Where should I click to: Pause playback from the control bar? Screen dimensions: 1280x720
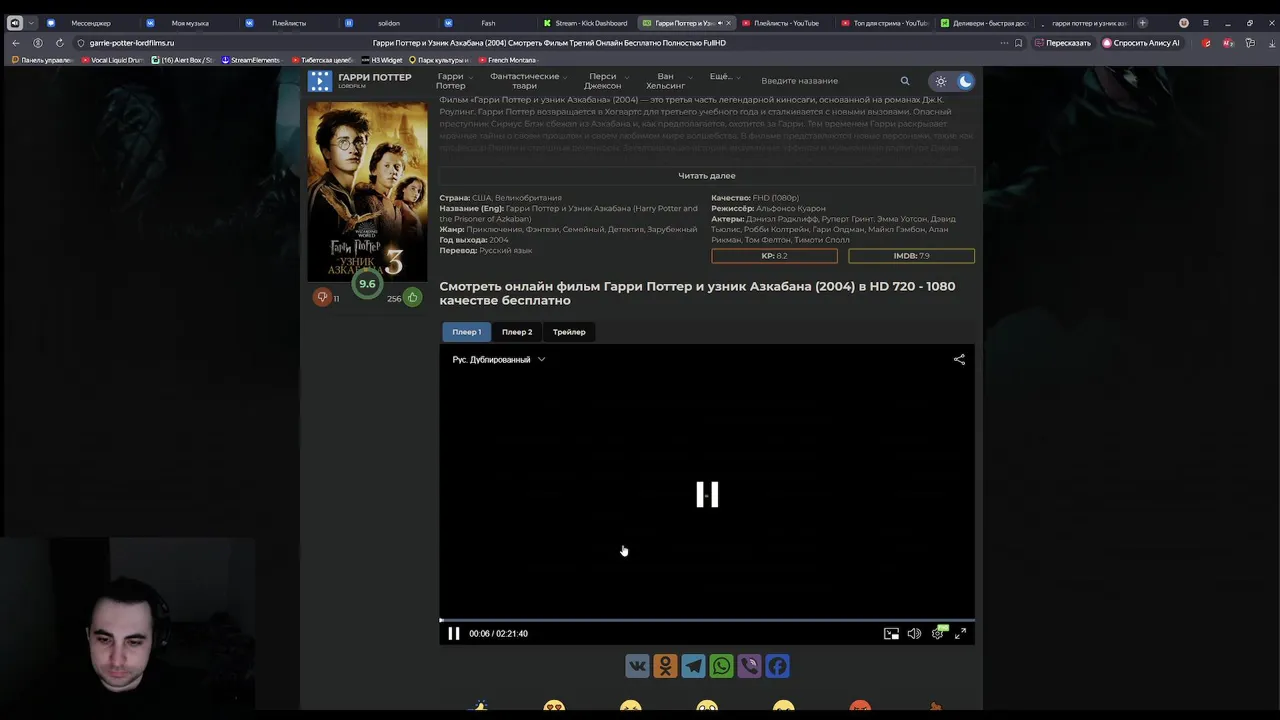click(453, 633)
